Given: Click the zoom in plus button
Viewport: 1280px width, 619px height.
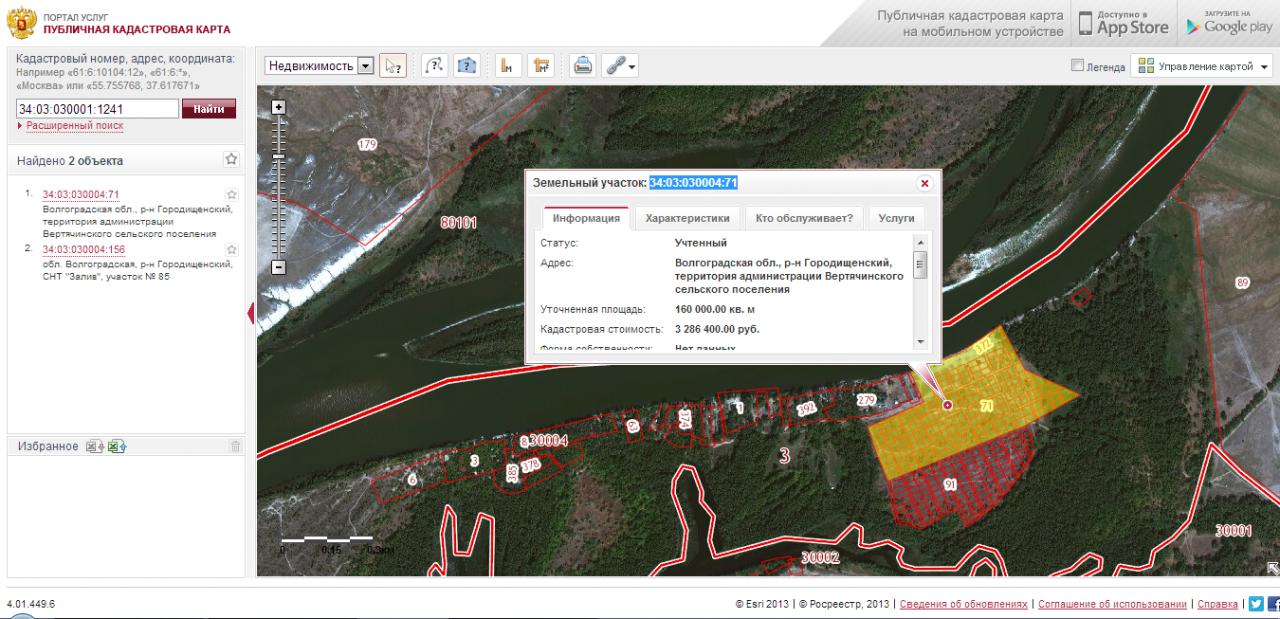Looking at the screenshot, I should pyautogui.click(x=279, y=106).
